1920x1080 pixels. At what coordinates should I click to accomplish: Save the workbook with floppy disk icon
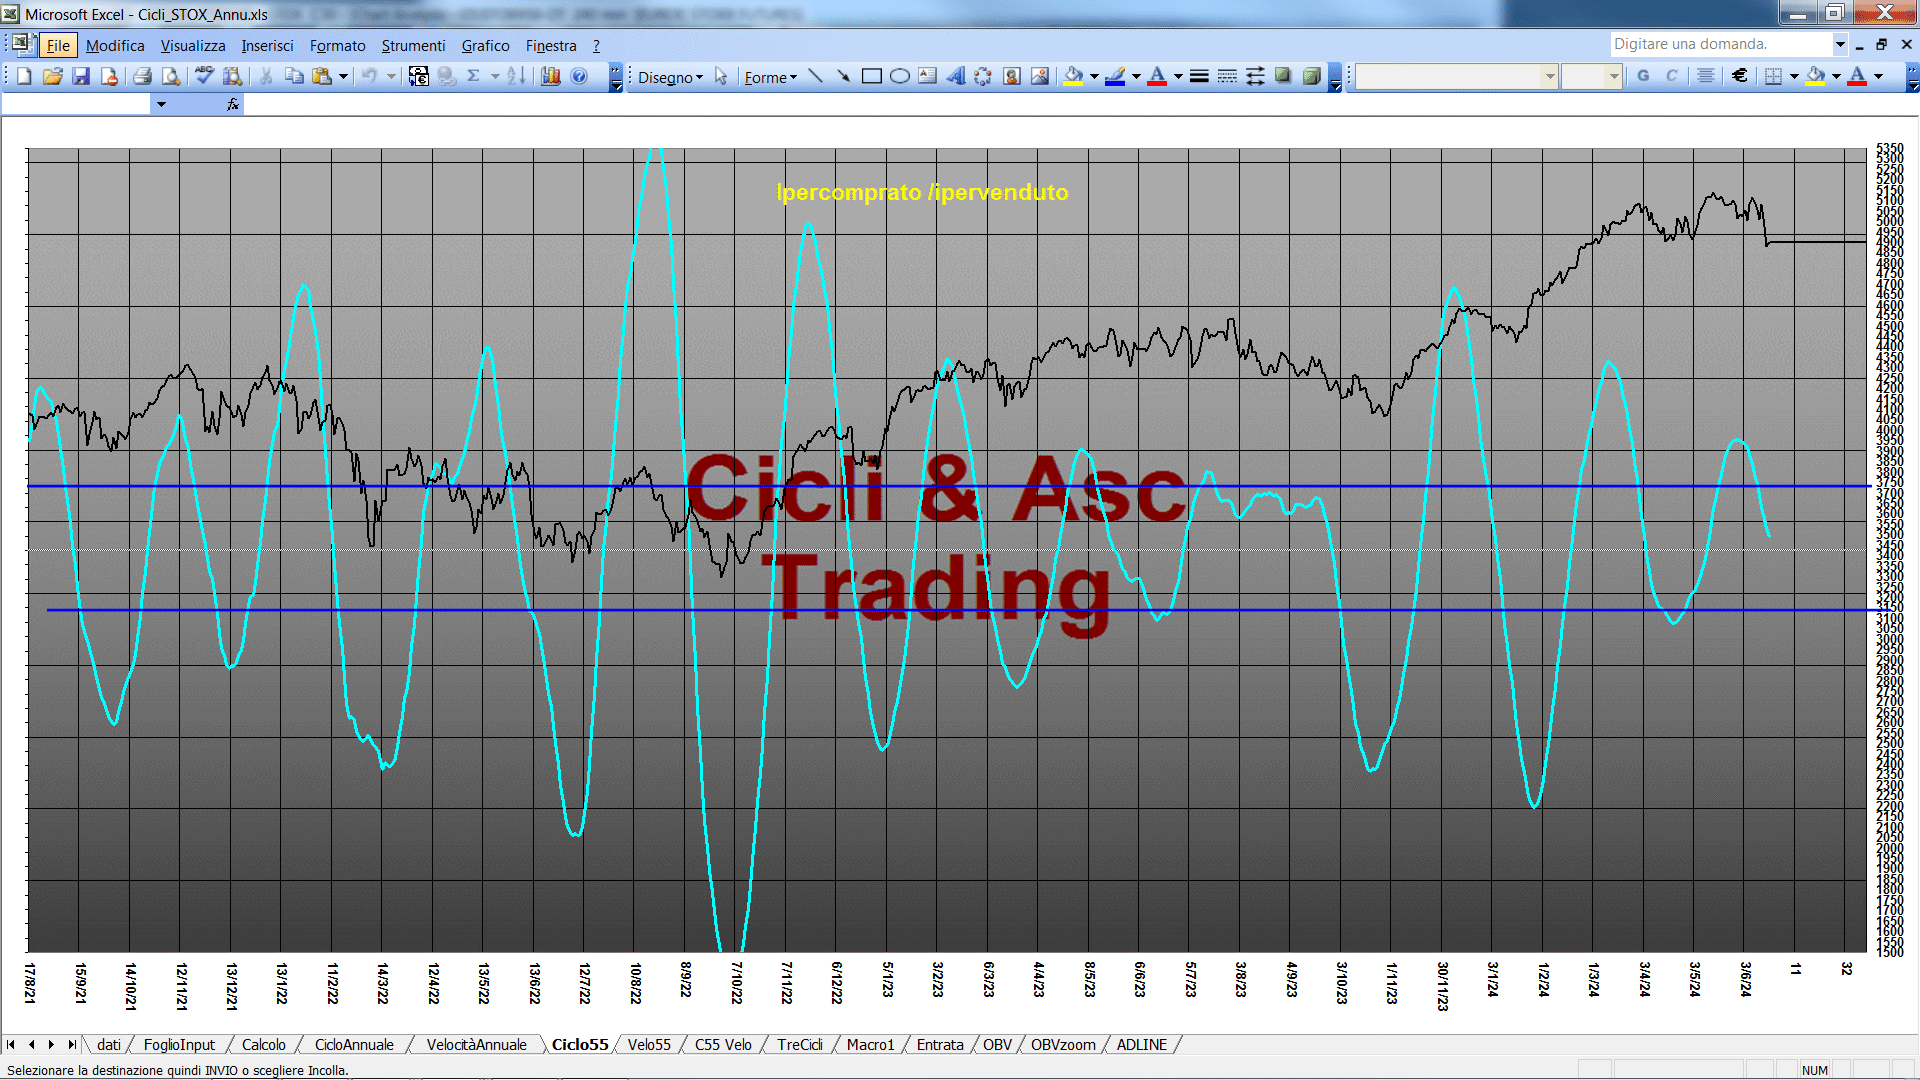point(81,76)
